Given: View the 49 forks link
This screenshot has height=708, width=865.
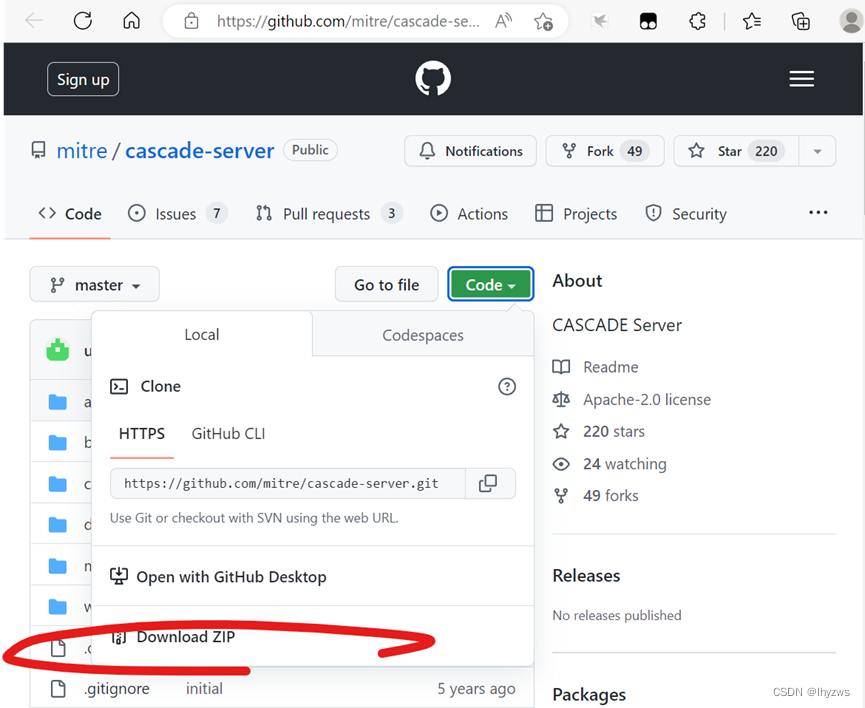Looking at the screenshot, I should pyautogui.click(x=611, y=496).
